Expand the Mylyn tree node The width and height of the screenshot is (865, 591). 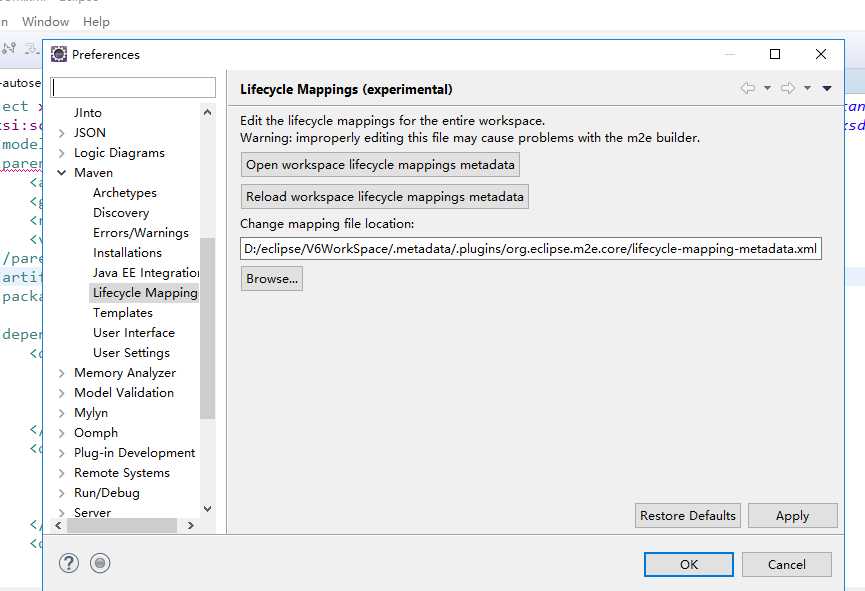(61, 413)
